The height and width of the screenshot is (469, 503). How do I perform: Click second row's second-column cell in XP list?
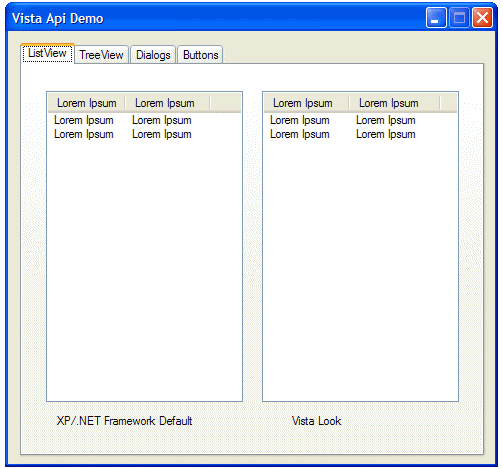coord(162,134)
